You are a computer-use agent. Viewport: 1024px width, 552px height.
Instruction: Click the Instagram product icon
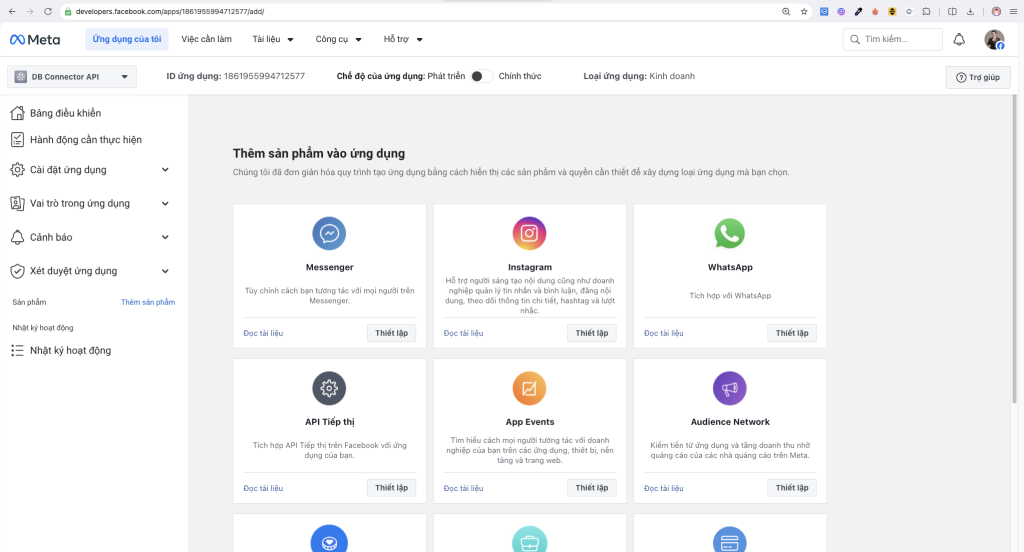[x=529, y=233]
